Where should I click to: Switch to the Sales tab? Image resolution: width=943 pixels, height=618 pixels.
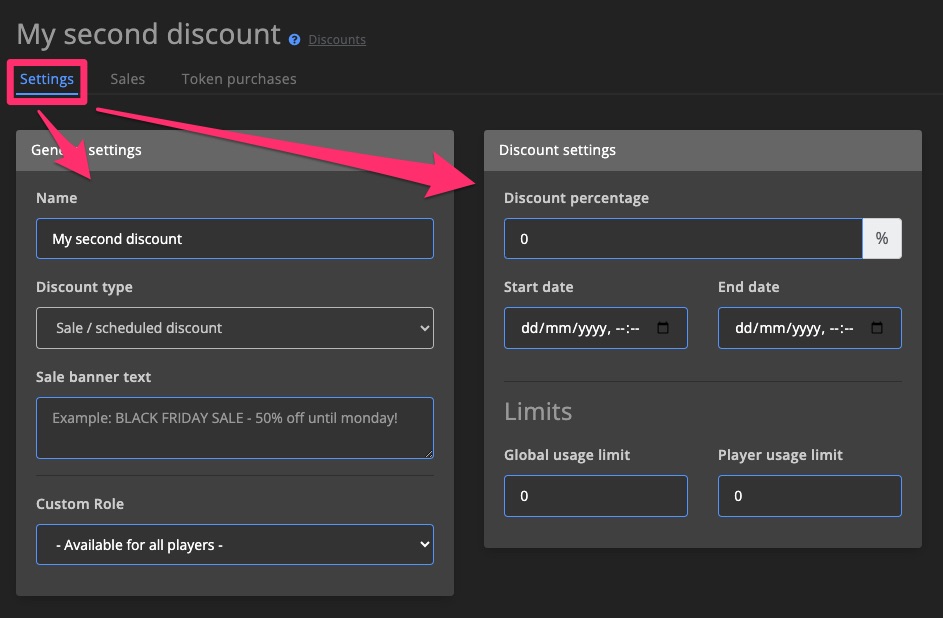127,78
